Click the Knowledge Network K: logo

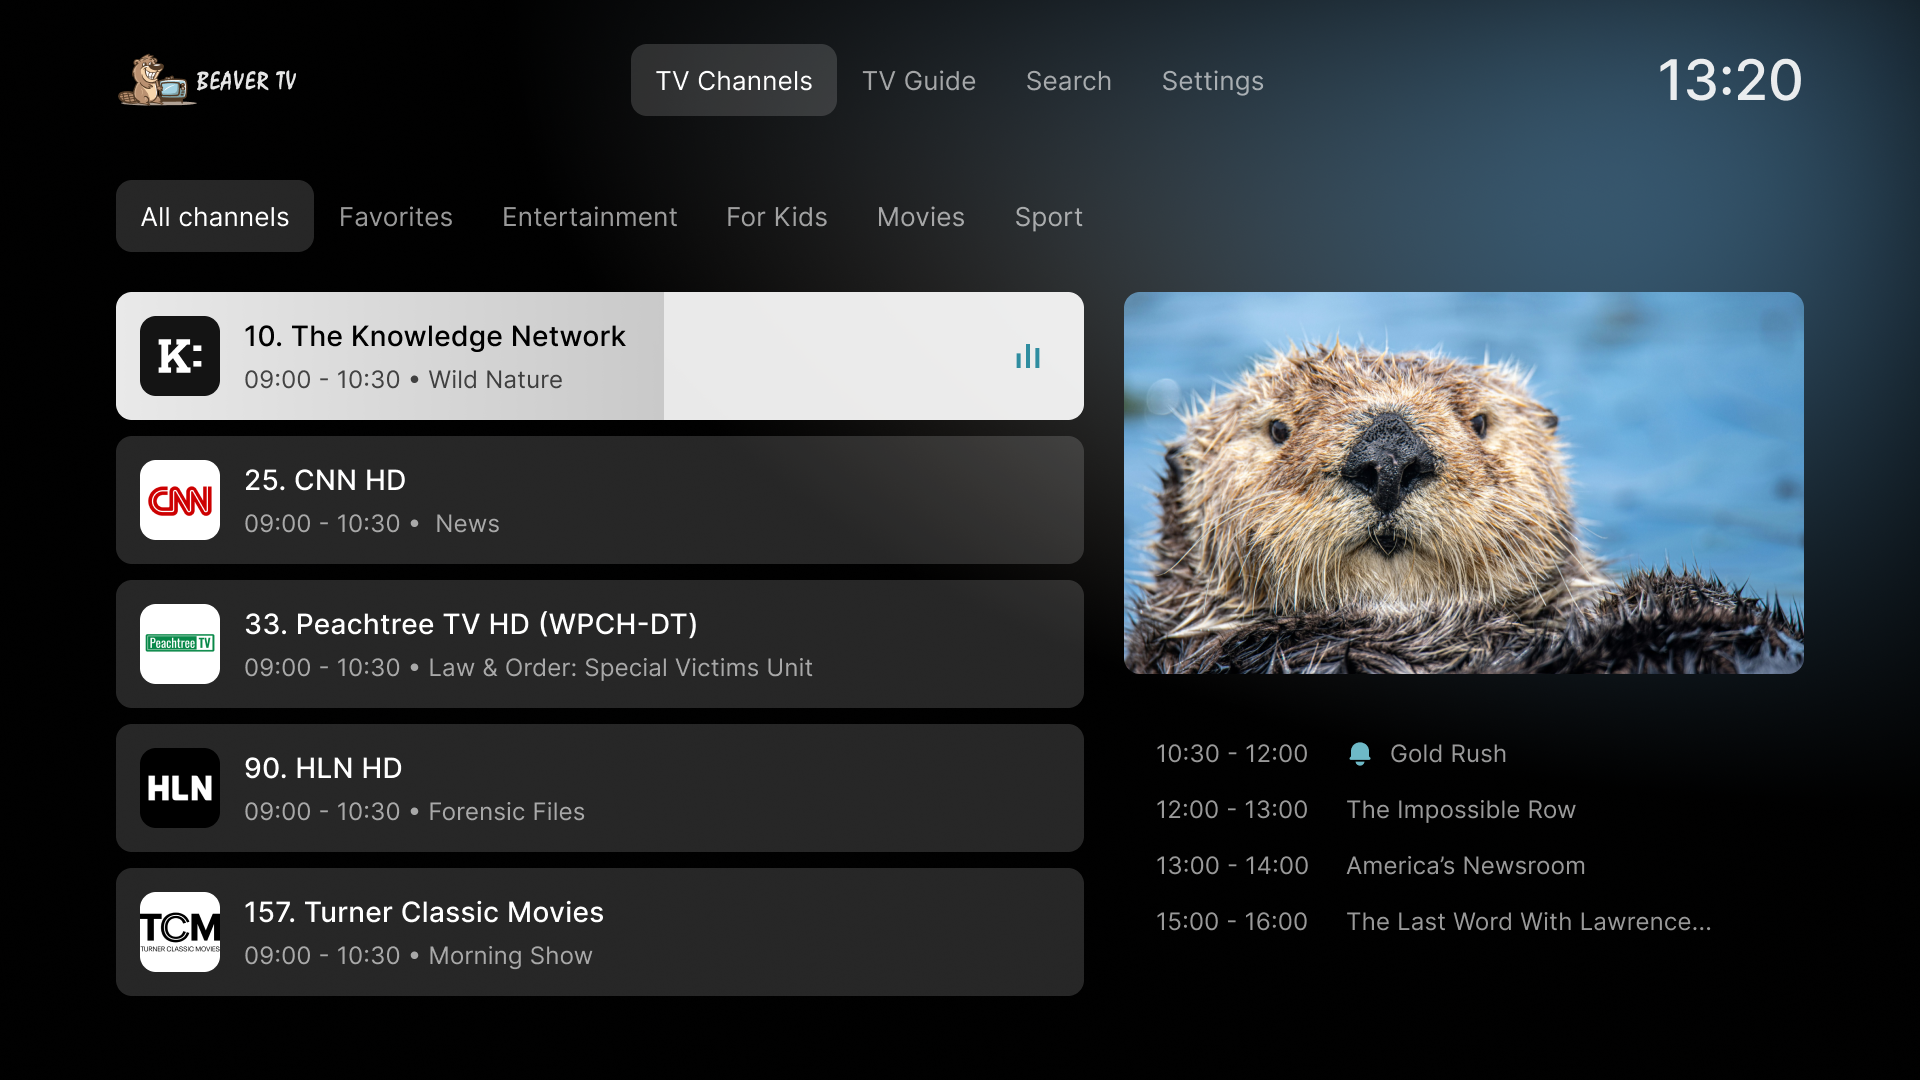[x=180, y=356]
